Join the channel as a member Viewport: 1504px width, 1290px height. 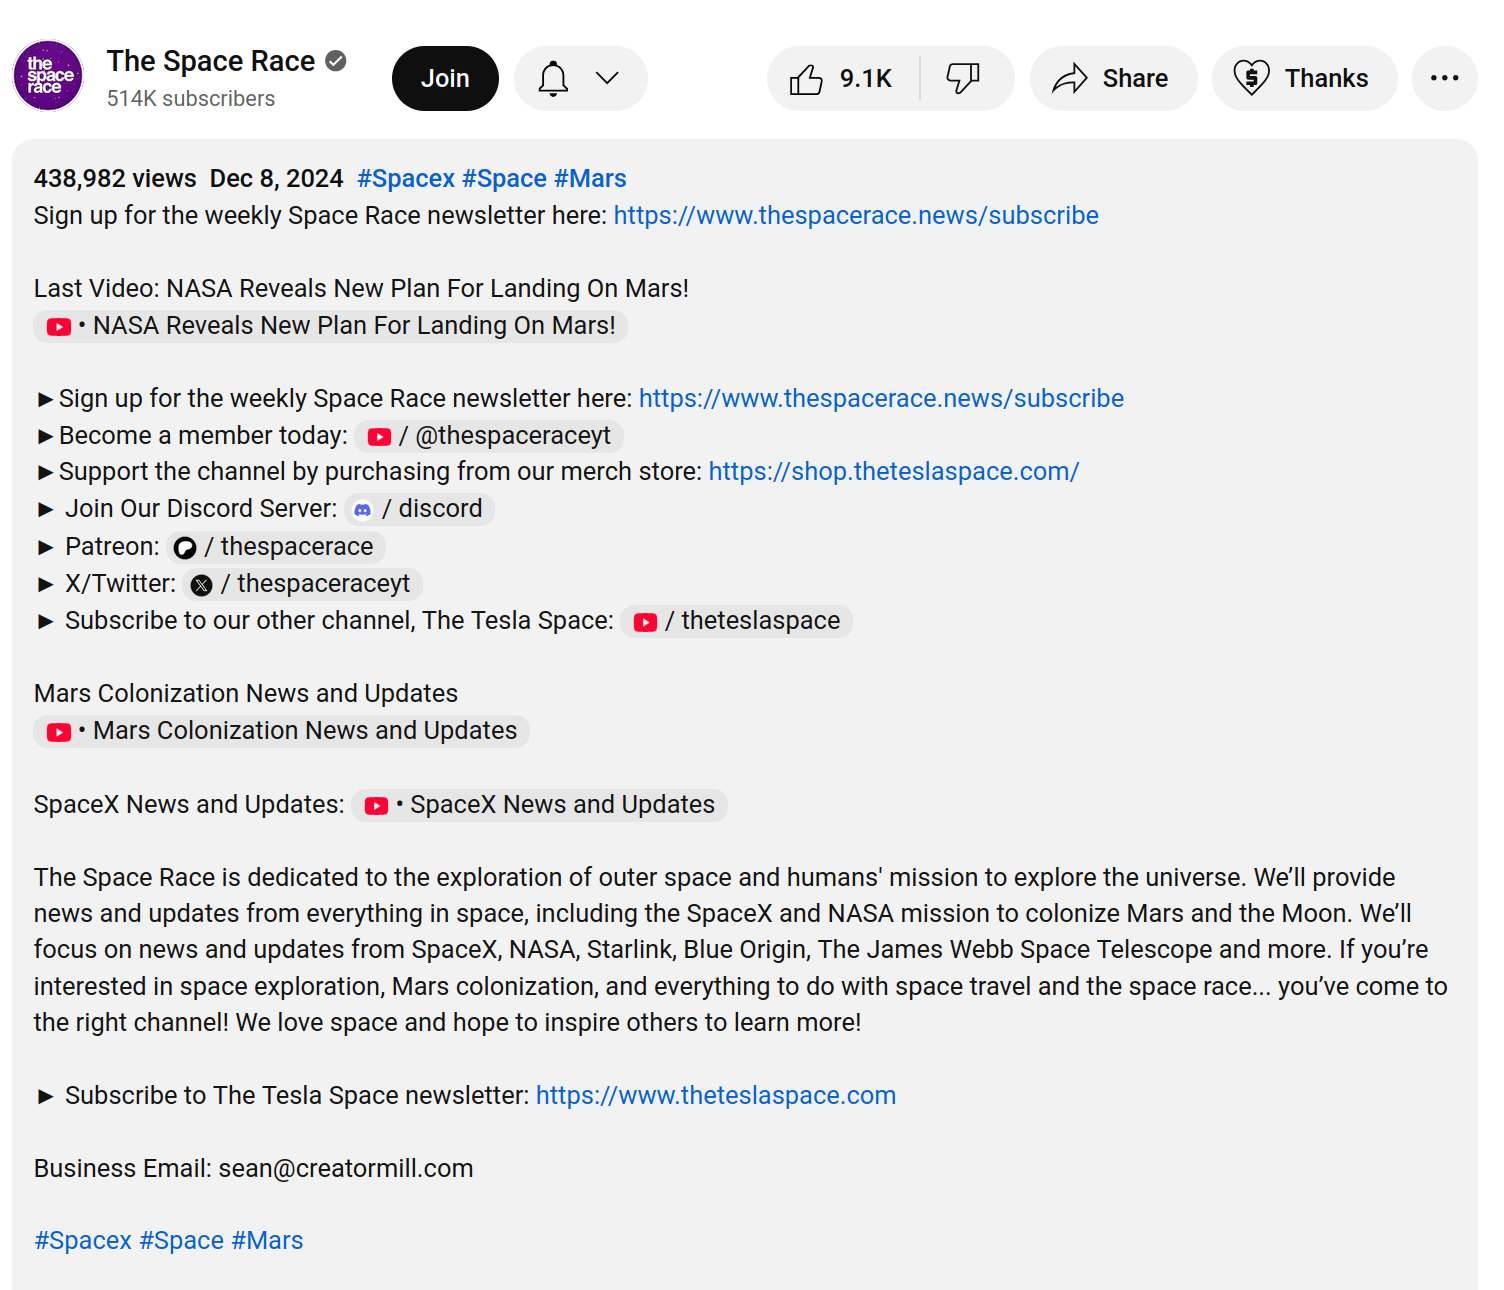(x=445, y=79)
